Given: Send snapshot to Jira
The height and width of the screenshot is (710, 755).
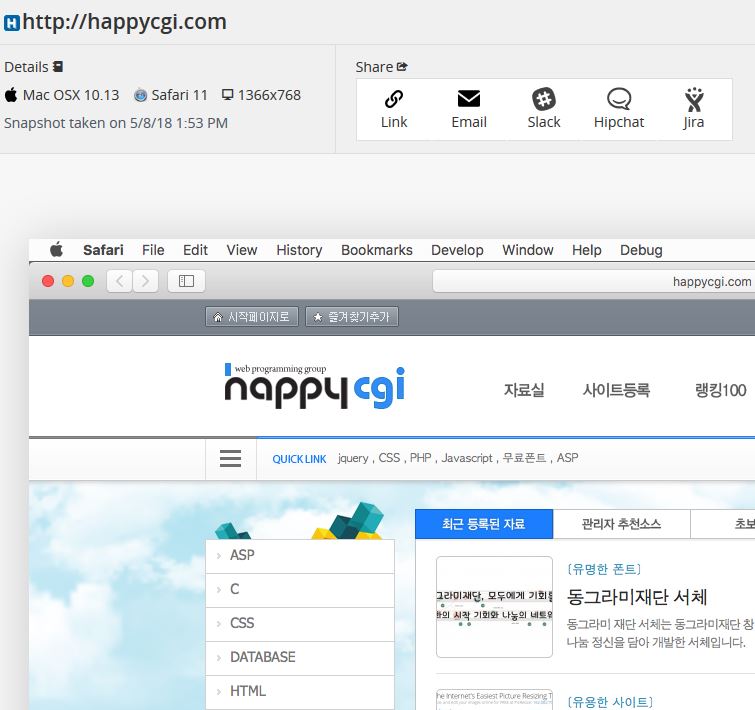Looking at the screenshot, I should click(x=694, y=99).
